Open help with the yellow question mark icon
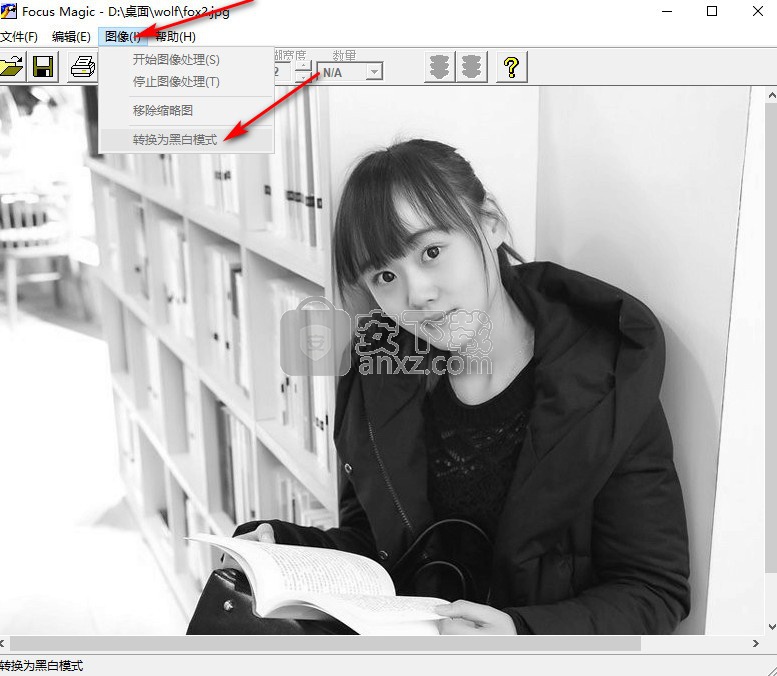 tap(511, 67)
